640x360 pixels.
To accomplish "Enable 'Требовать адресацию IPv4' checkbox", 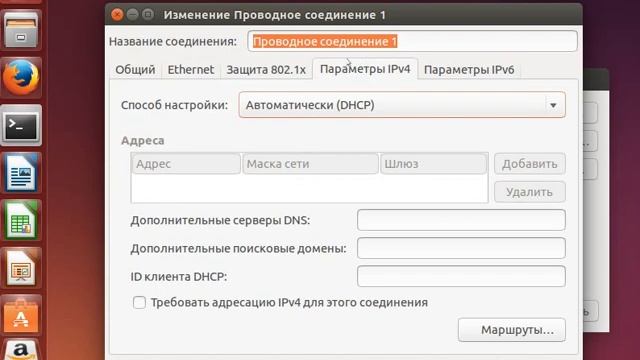I will [x=139, y=302].
